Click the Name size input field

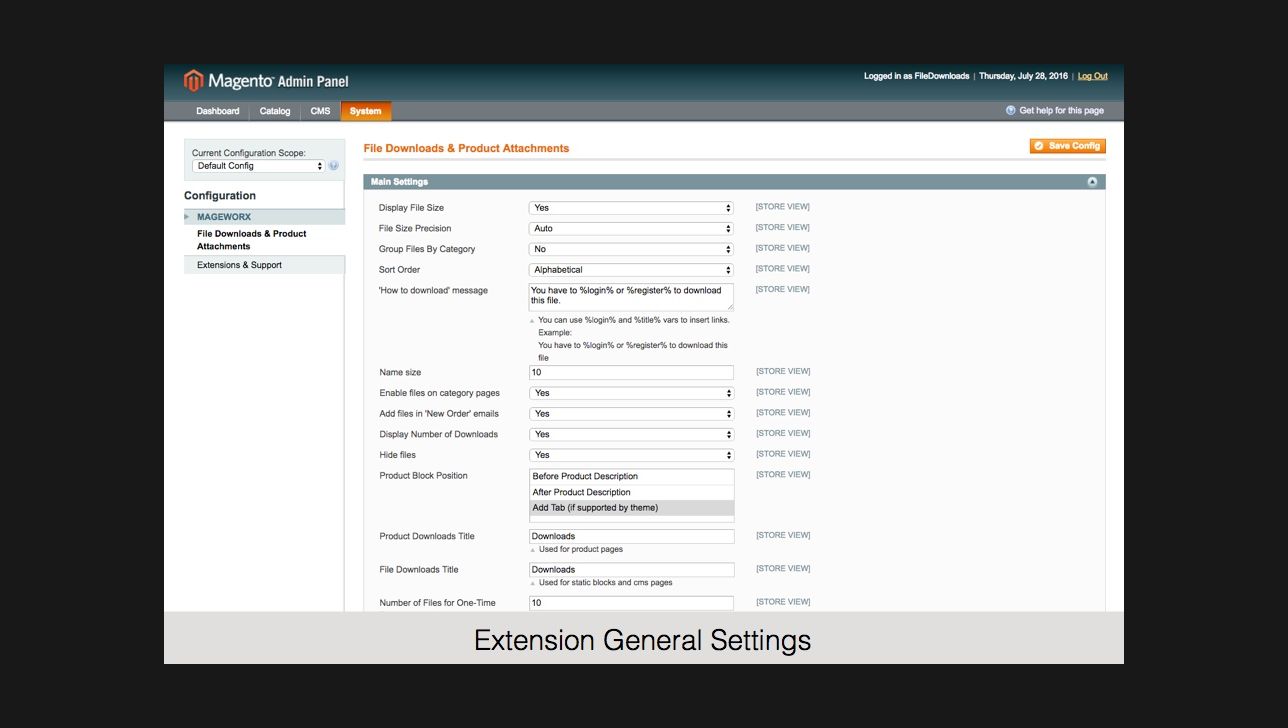click(631, 371)
